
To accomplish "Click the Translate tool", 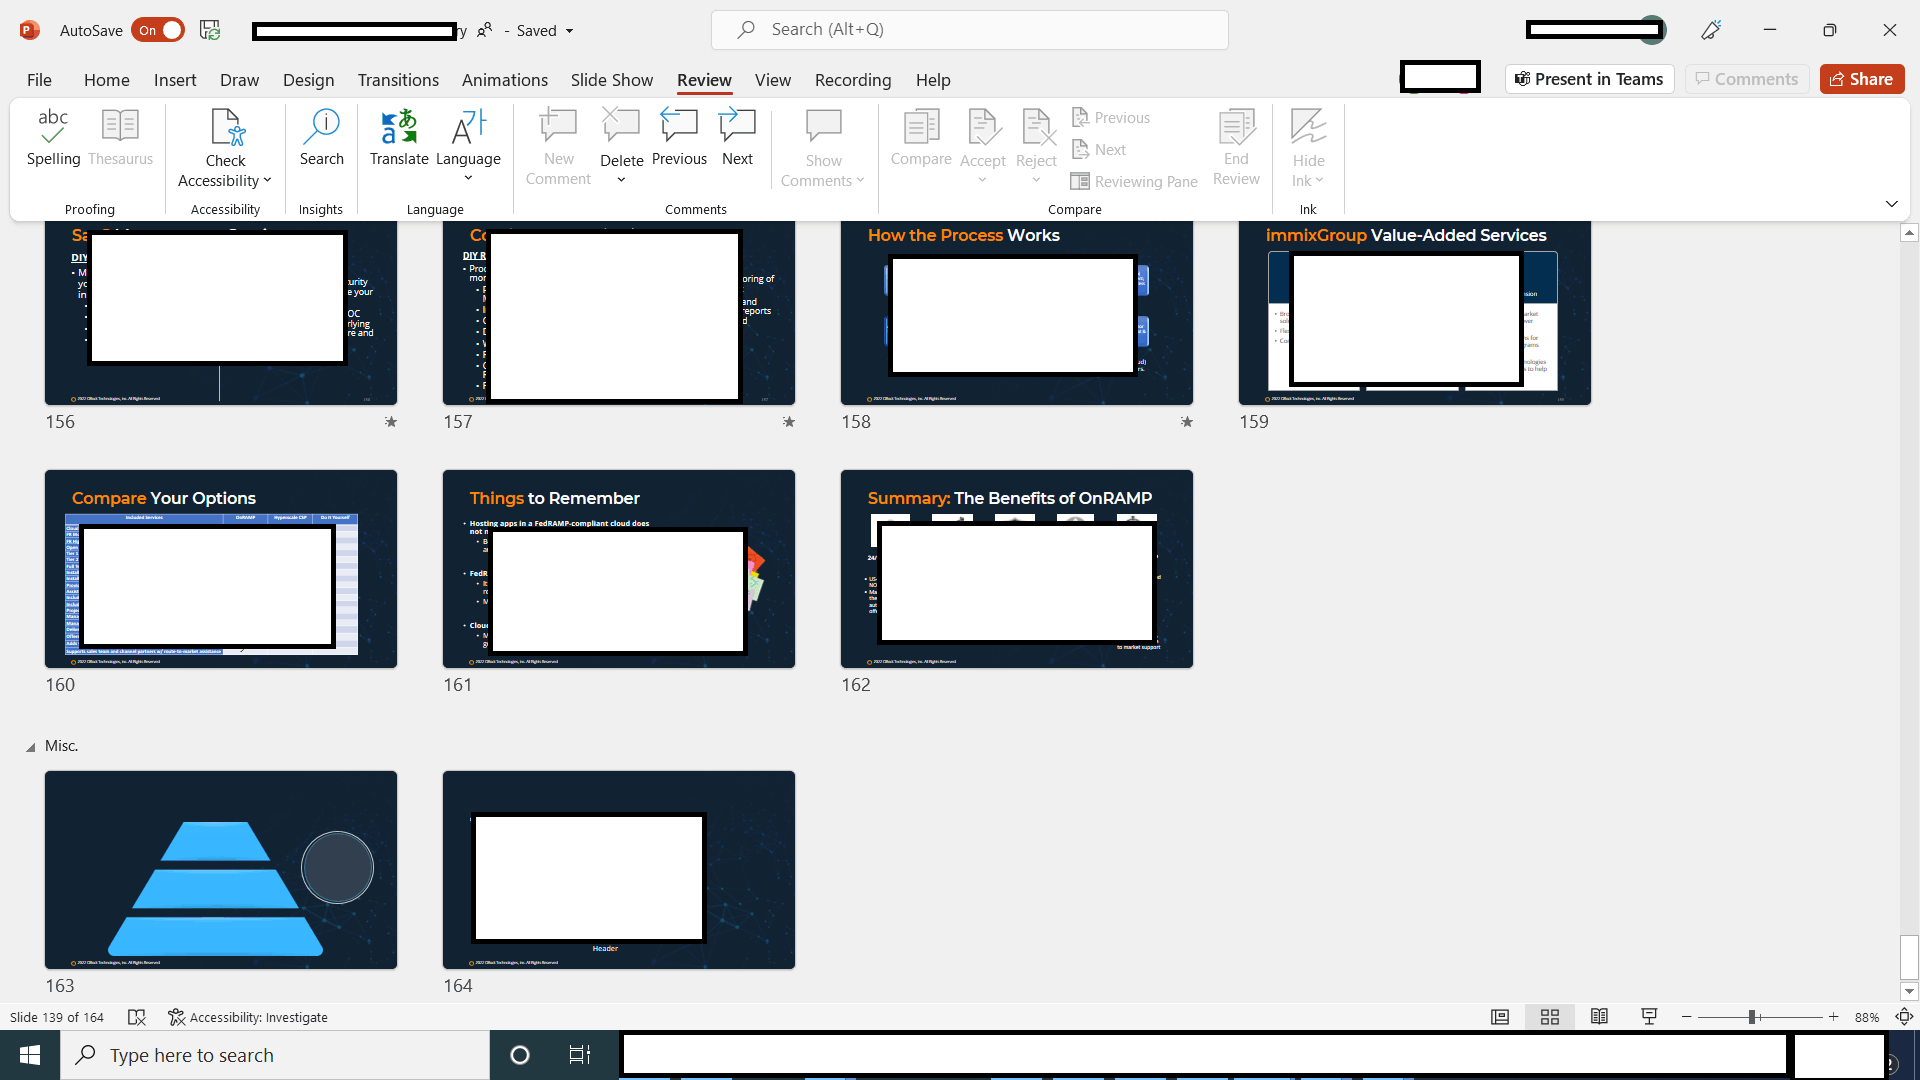I will tap(399, 138).
